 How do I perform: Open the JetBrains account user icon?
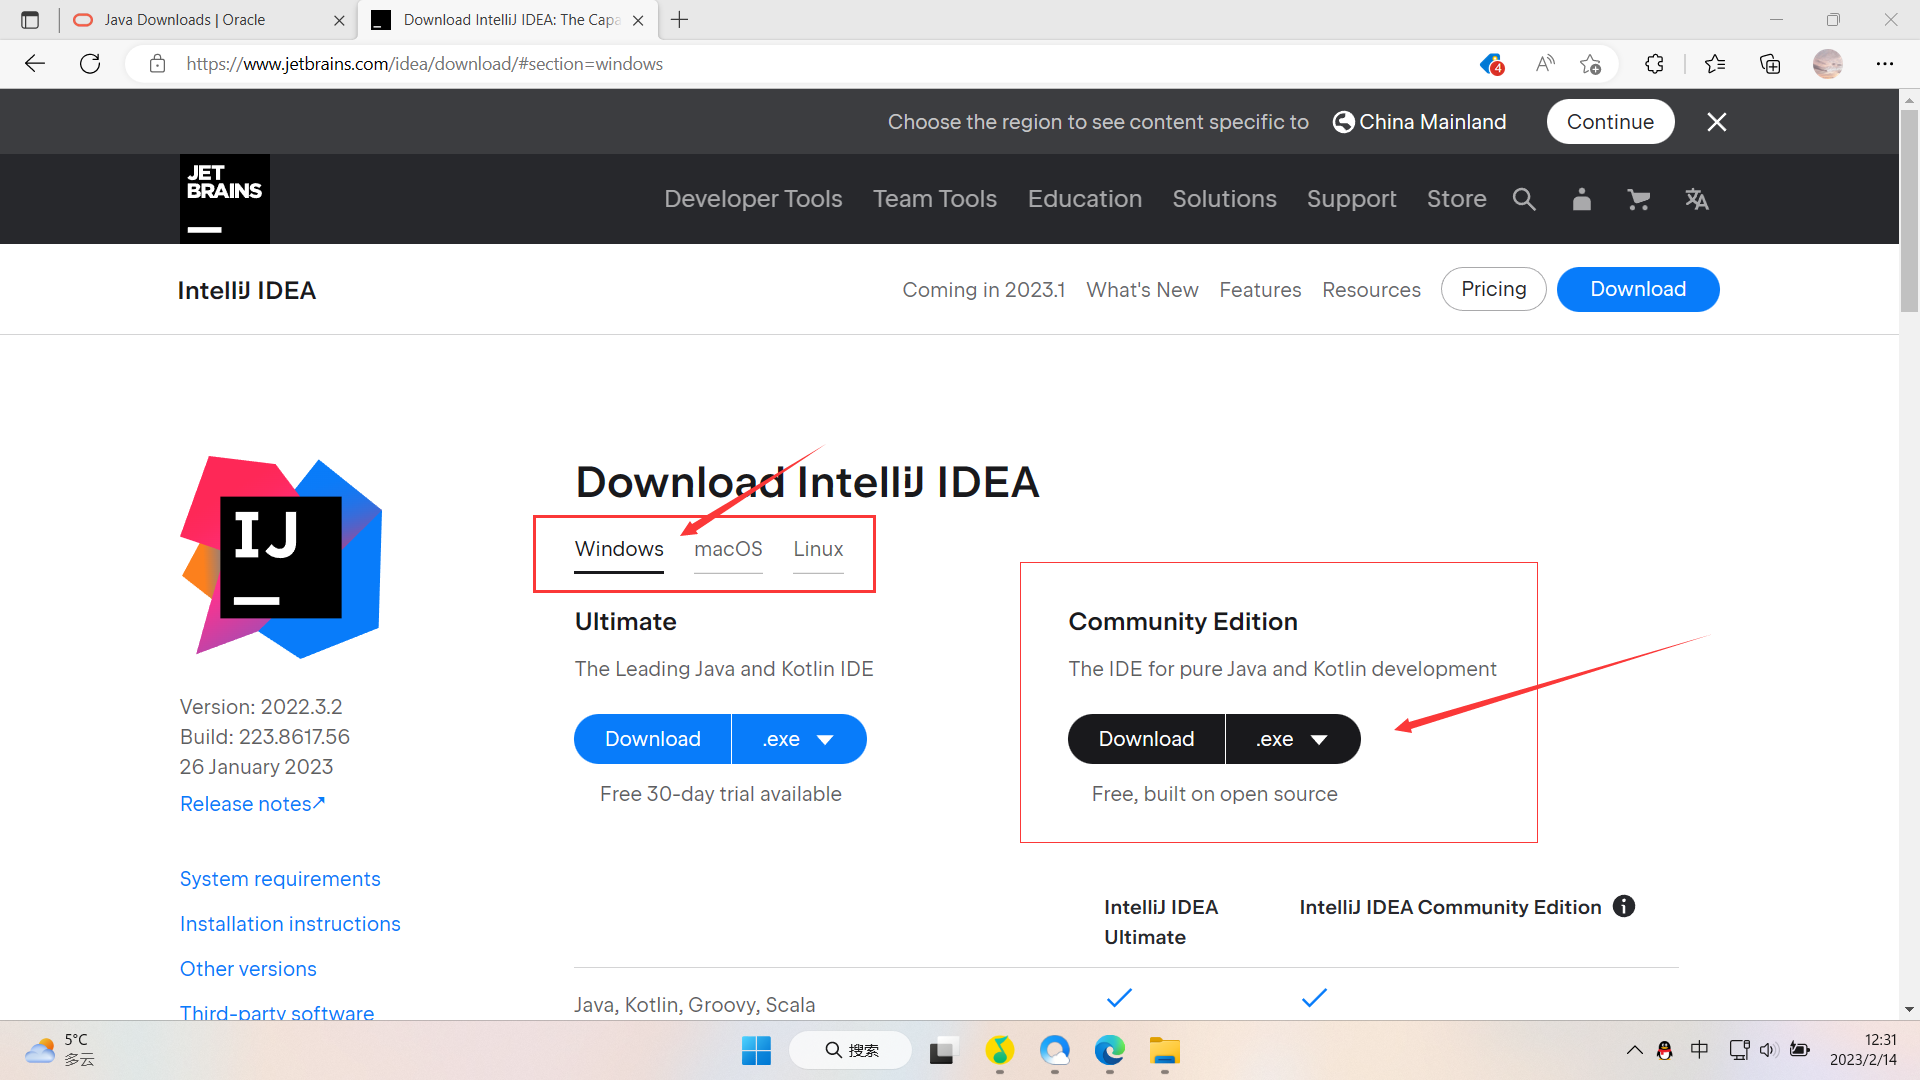[x=1581, y=199]
